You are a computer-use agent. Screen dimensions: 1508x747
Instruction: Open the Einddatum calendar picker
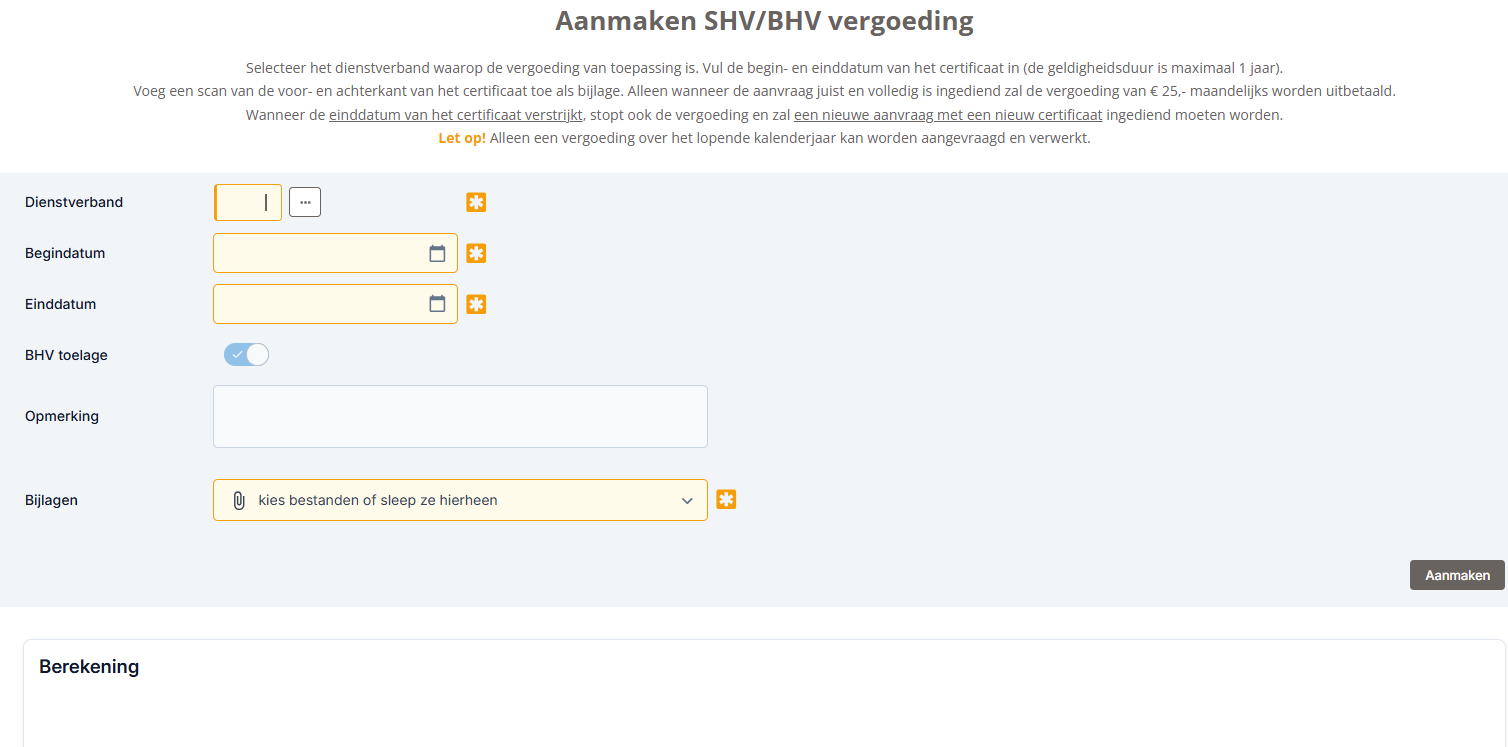[x=437, y=304]
